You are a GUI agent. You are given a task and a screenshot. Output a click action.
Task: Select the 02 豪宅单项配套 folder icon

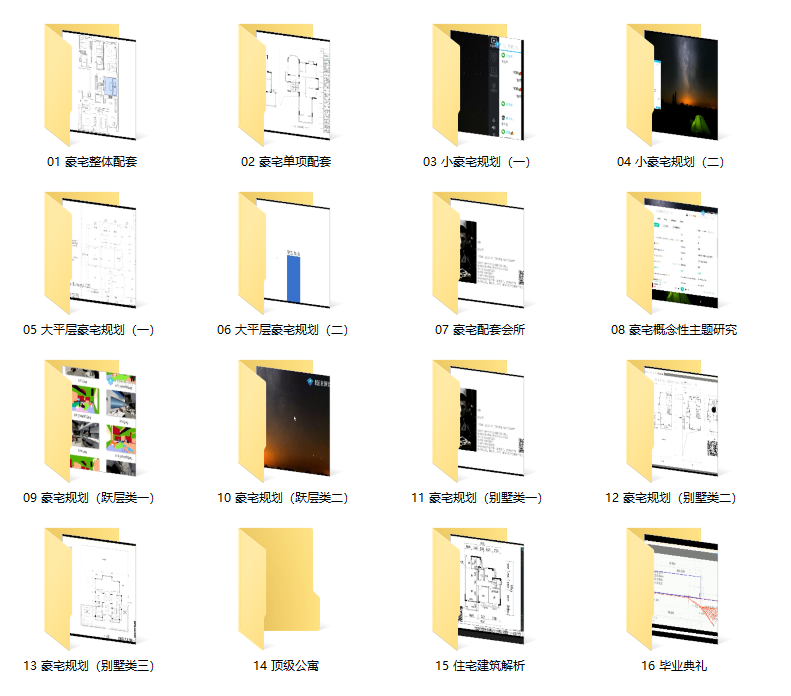point(285,85)
